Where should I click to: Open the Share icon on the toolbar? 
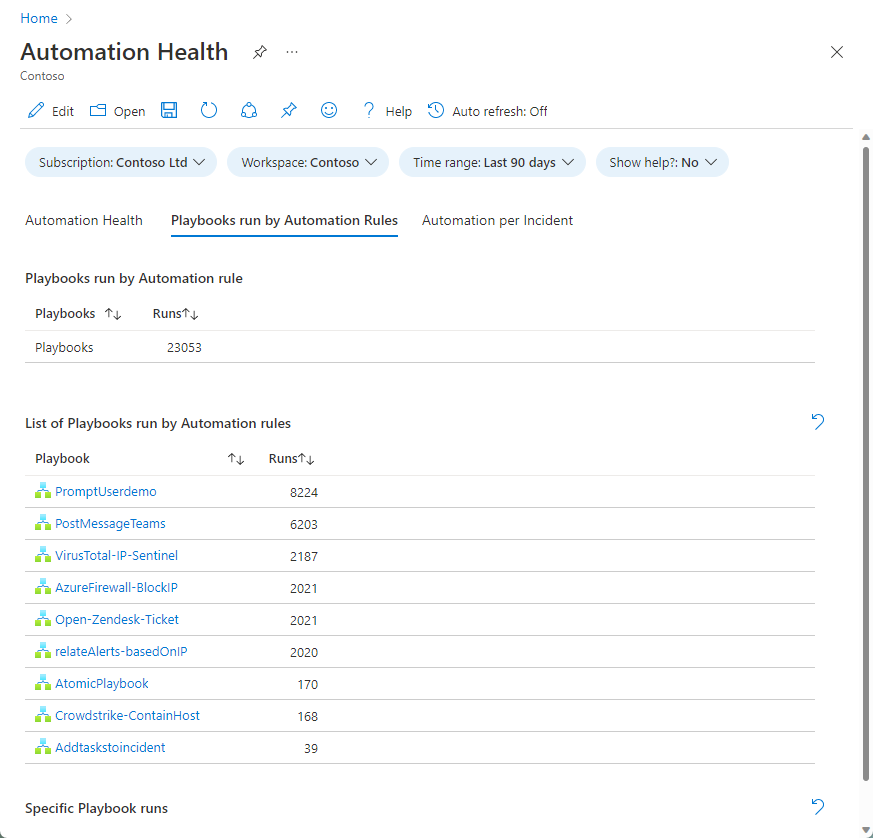(x=248, y=110)
